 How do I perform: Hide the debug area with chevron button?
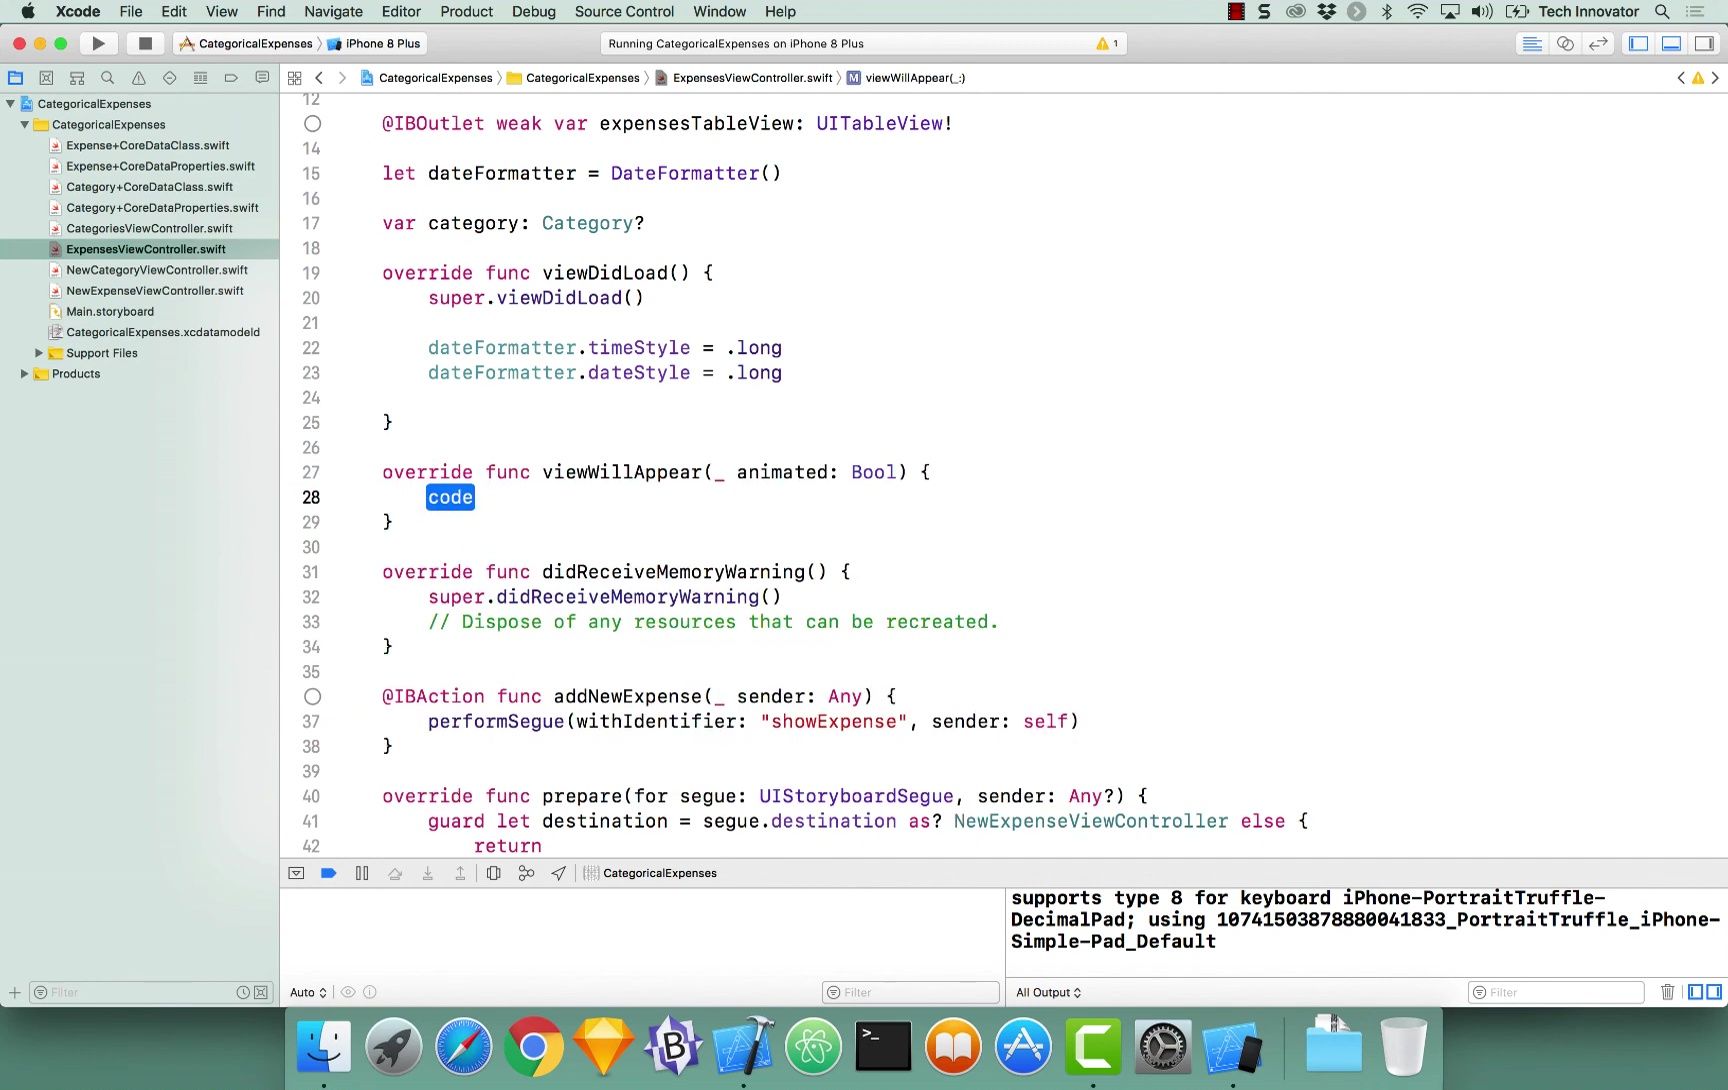tap(296, 873)
